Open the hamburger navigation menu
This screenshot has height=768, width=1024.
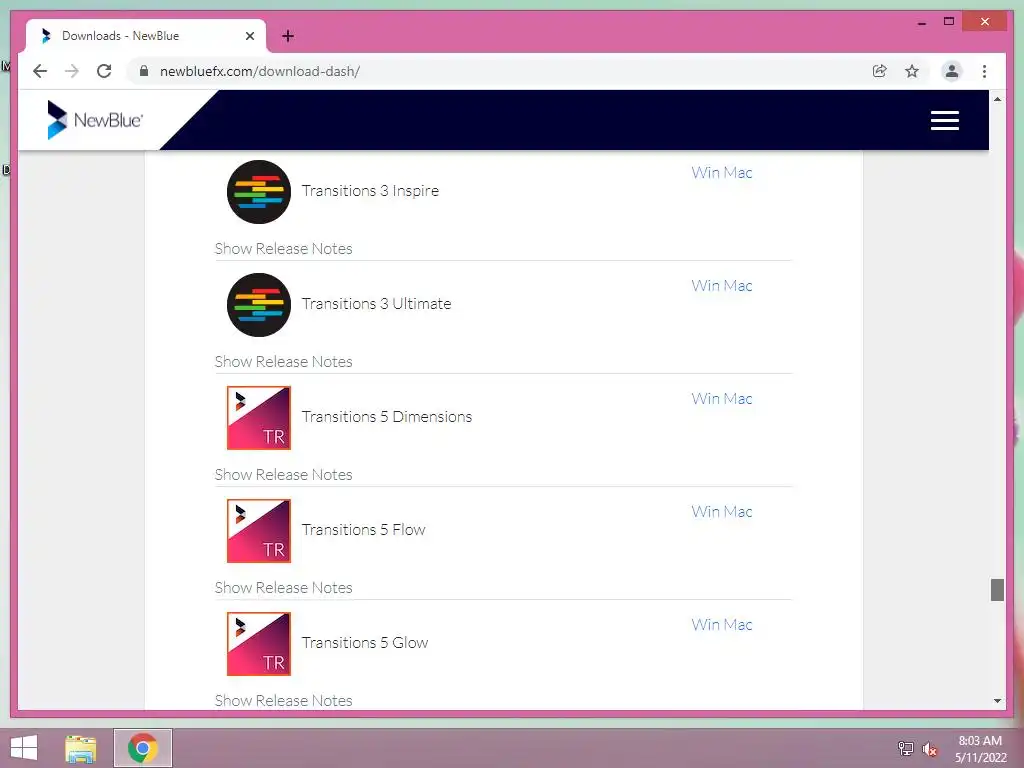[944, 120]
